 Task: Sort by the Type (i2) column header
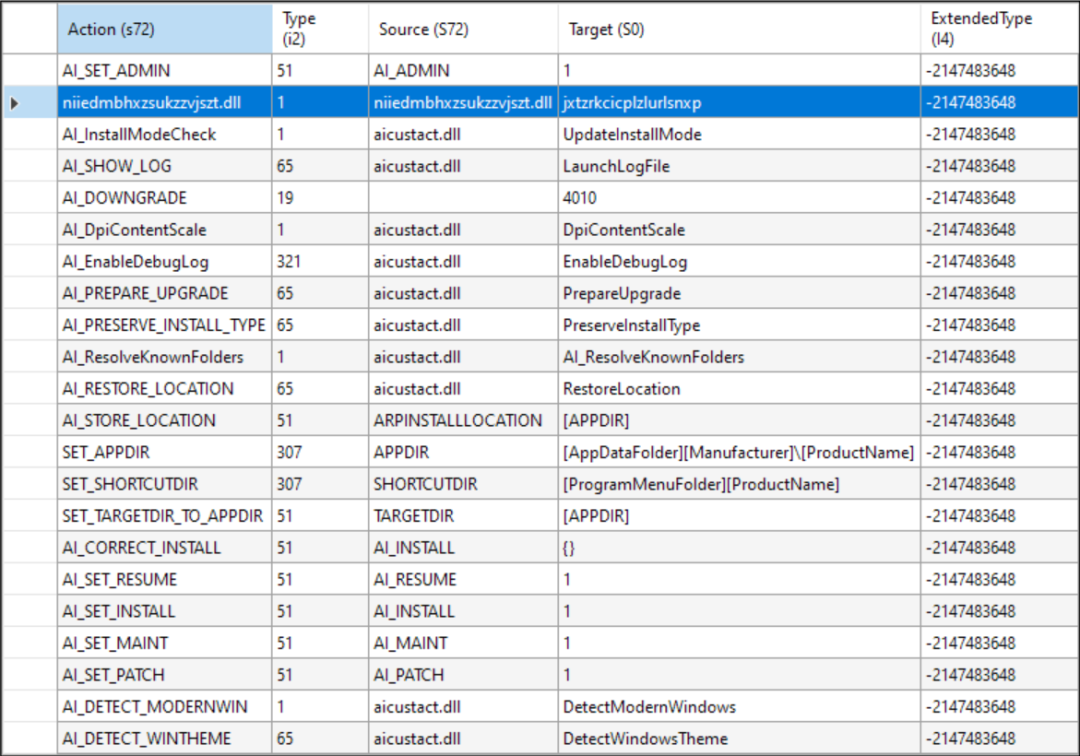point(320,29)
